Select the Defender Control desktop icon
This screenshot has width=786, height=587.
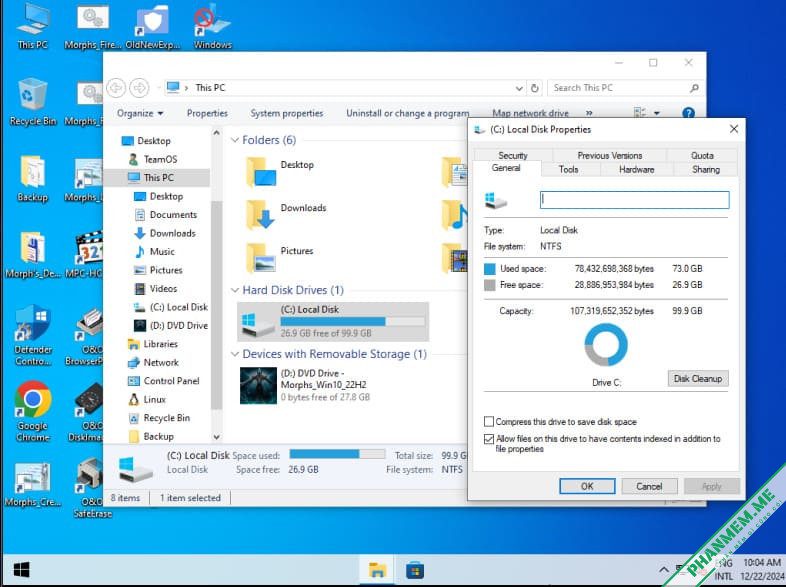coord(33,335)
